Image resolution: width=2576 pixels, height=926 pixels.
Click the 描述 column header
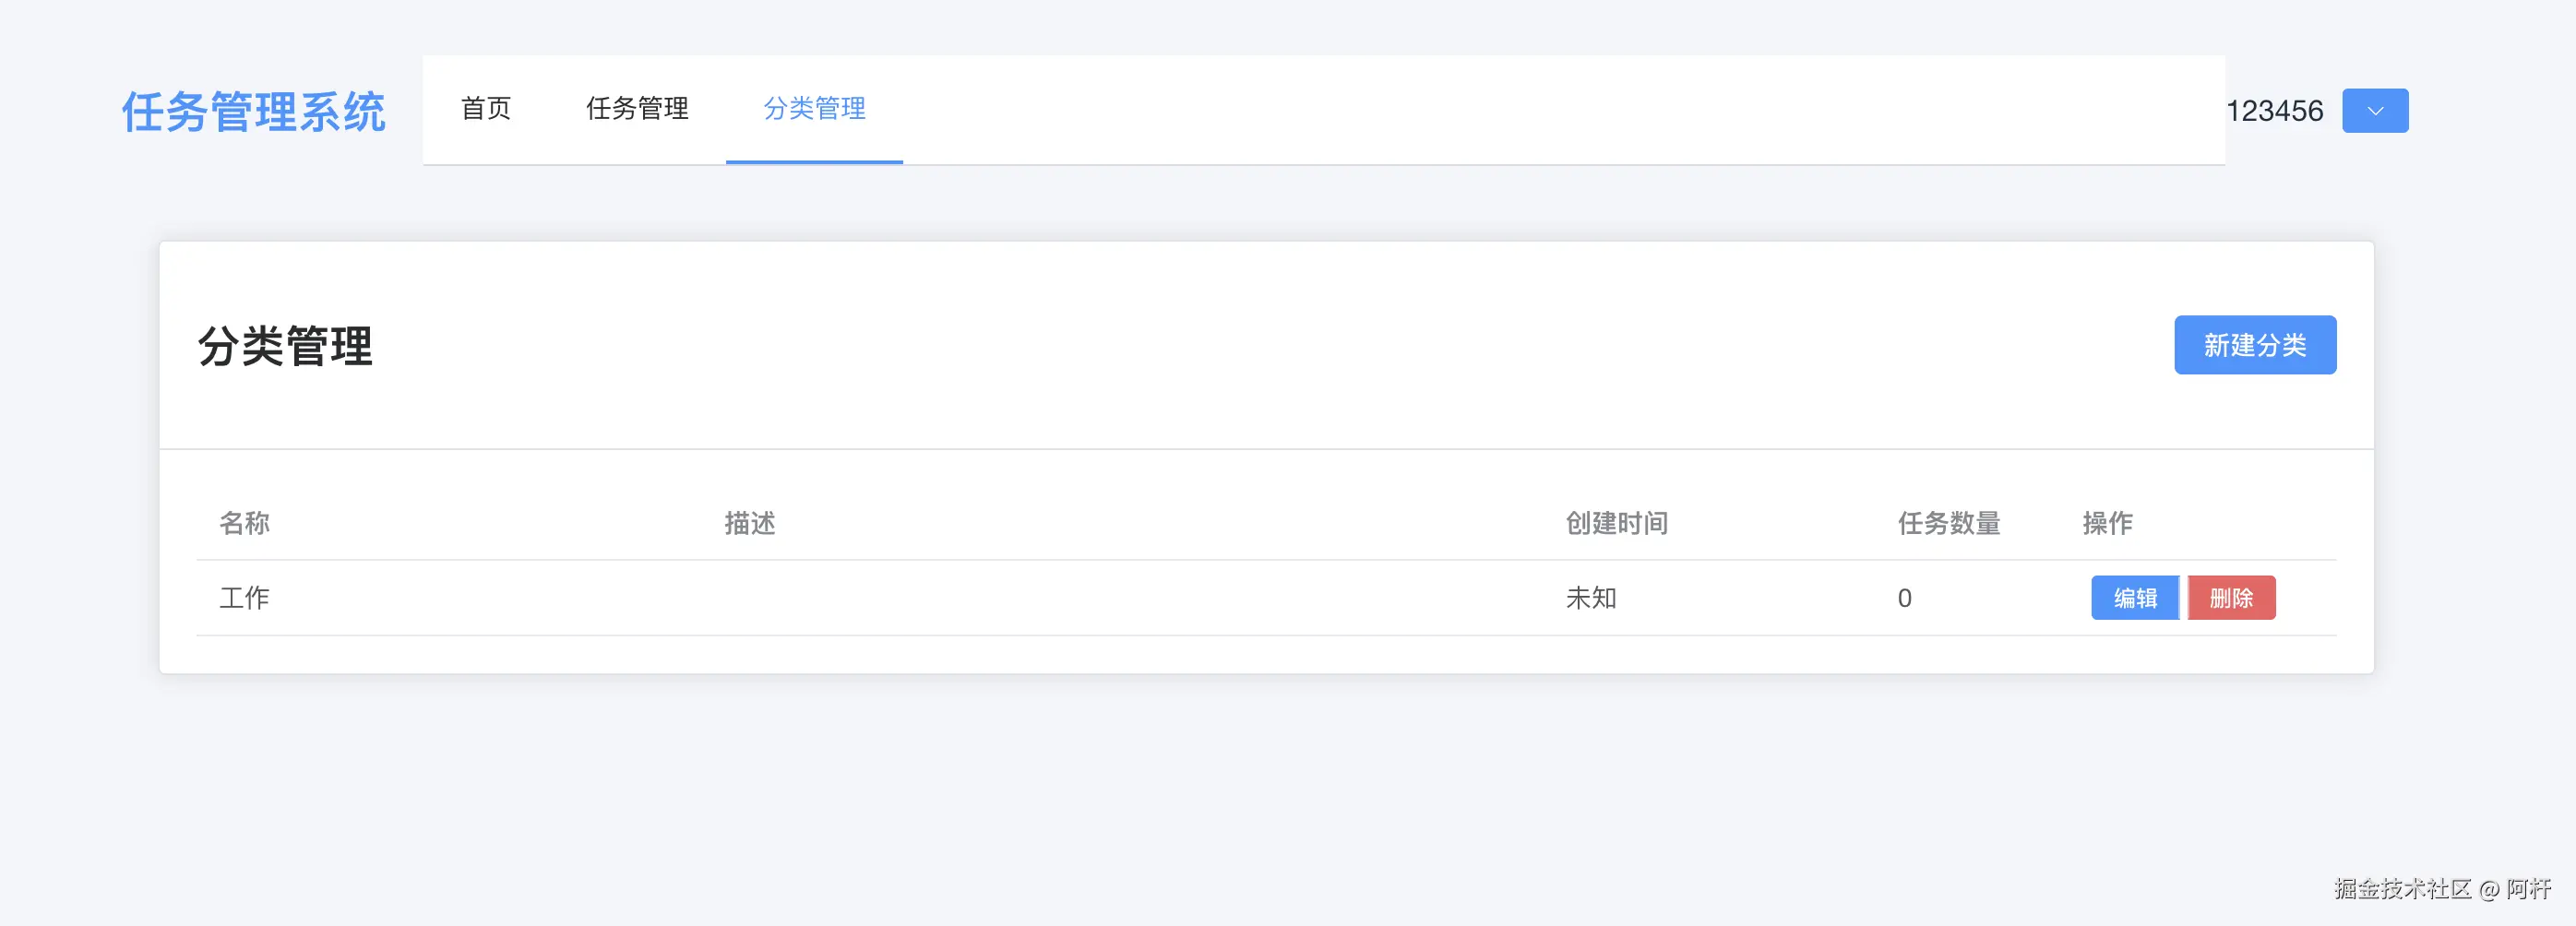[750, 523]
